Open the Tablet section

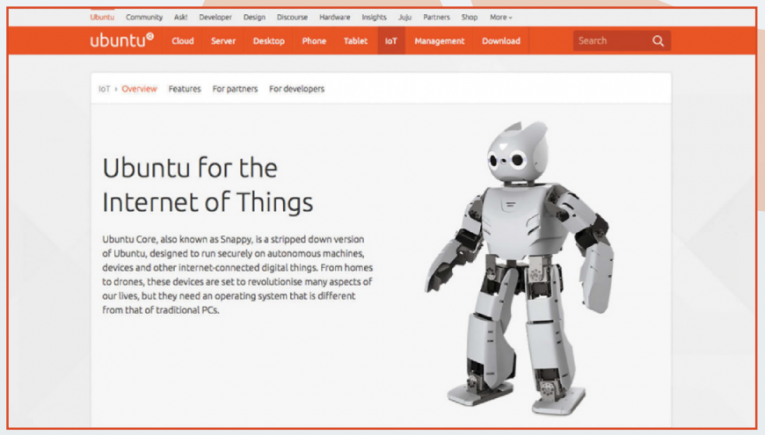coord(356,41)
